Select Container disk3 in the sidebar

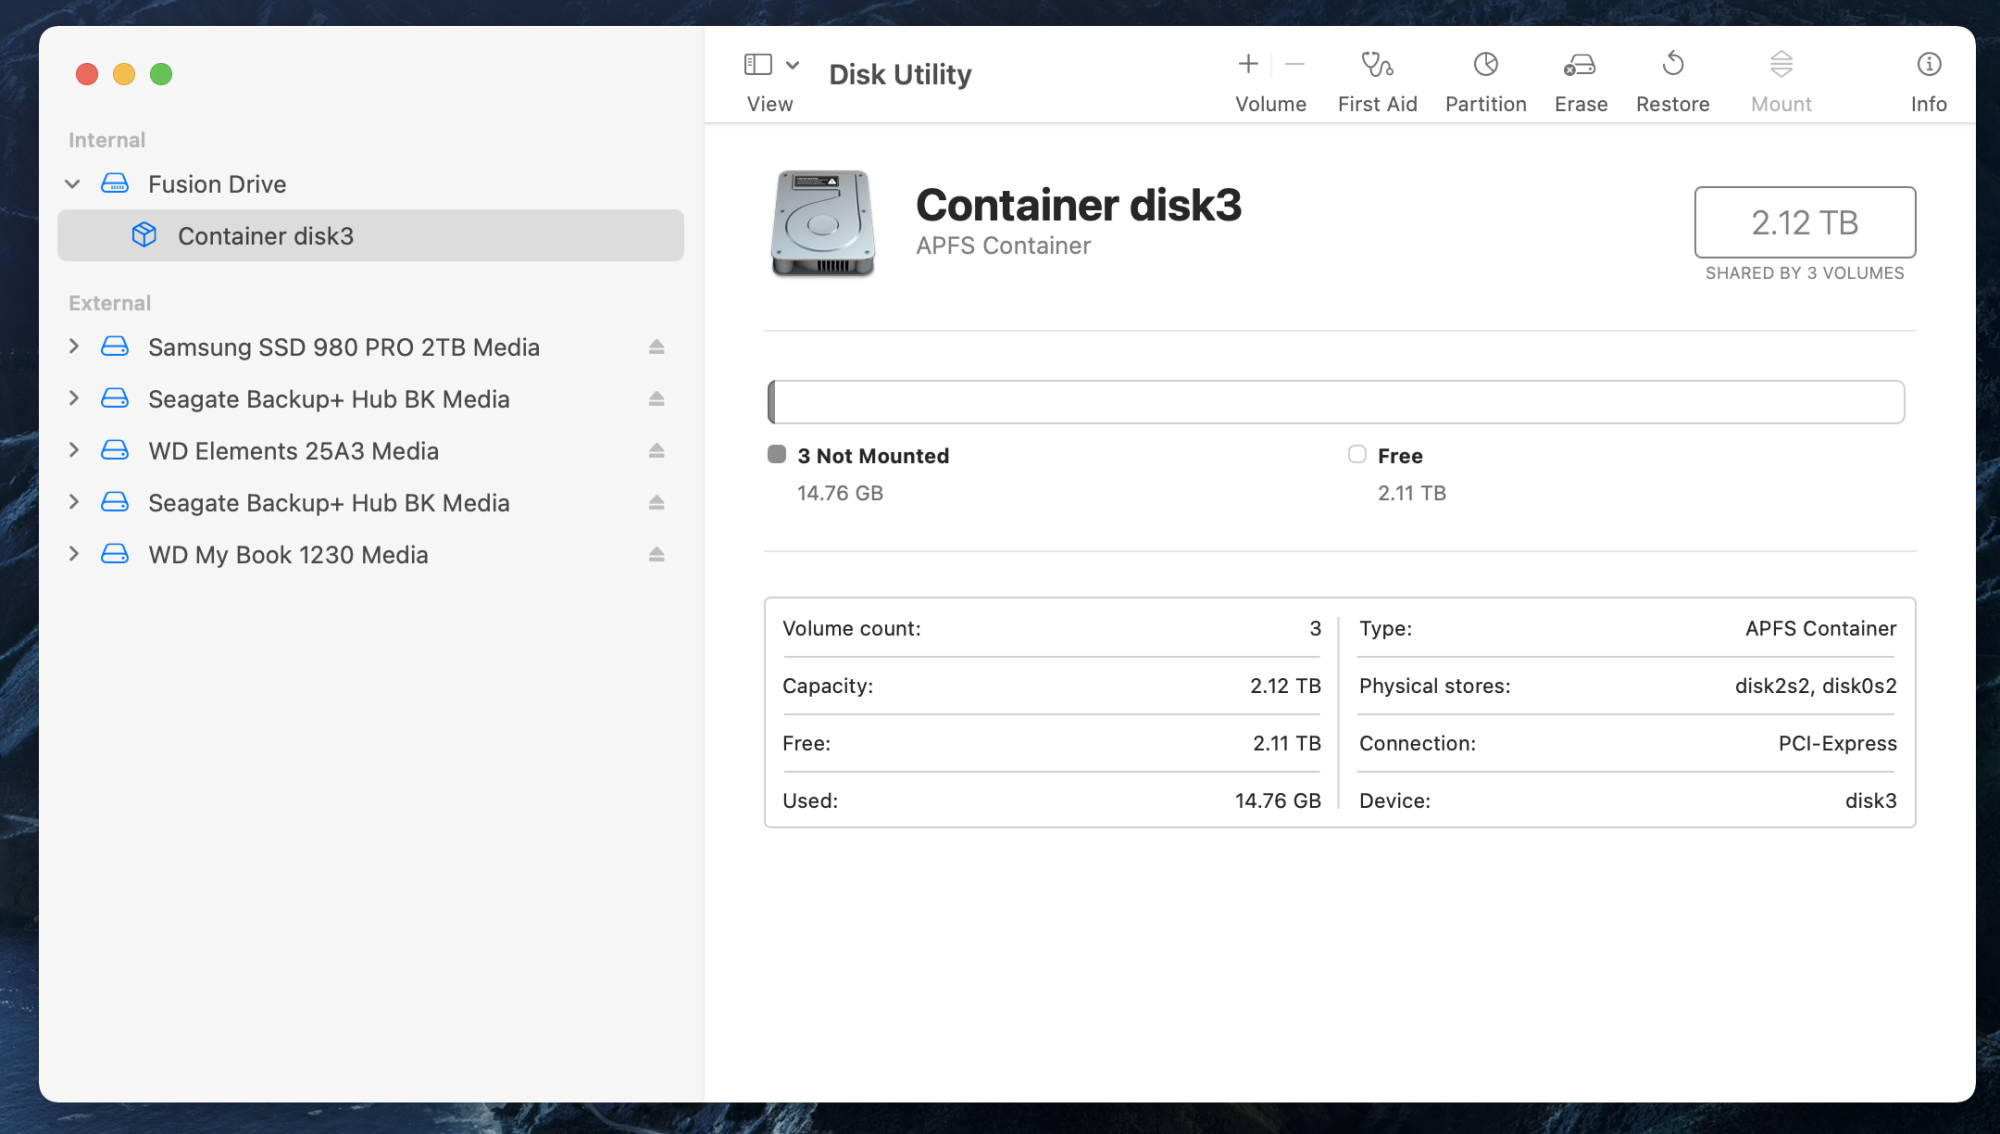pyautogui.click(x=266, y=236)
